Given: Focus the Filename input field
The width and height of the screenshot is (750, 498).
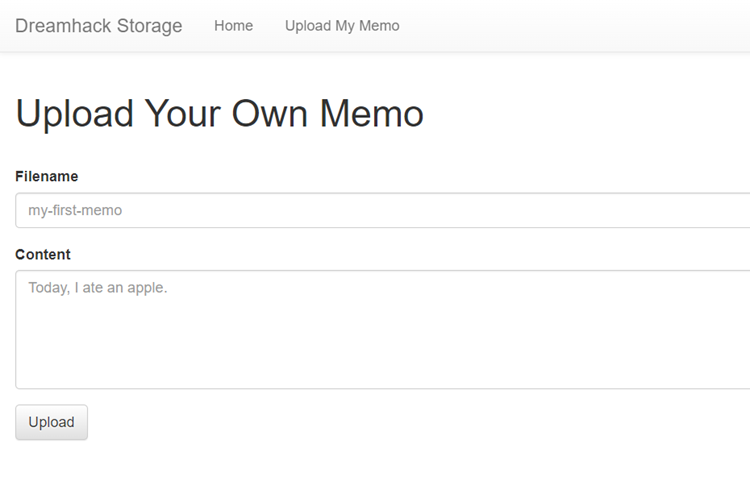Looking at the screenshot, I should pyautogui.click(x=380, y=211).
